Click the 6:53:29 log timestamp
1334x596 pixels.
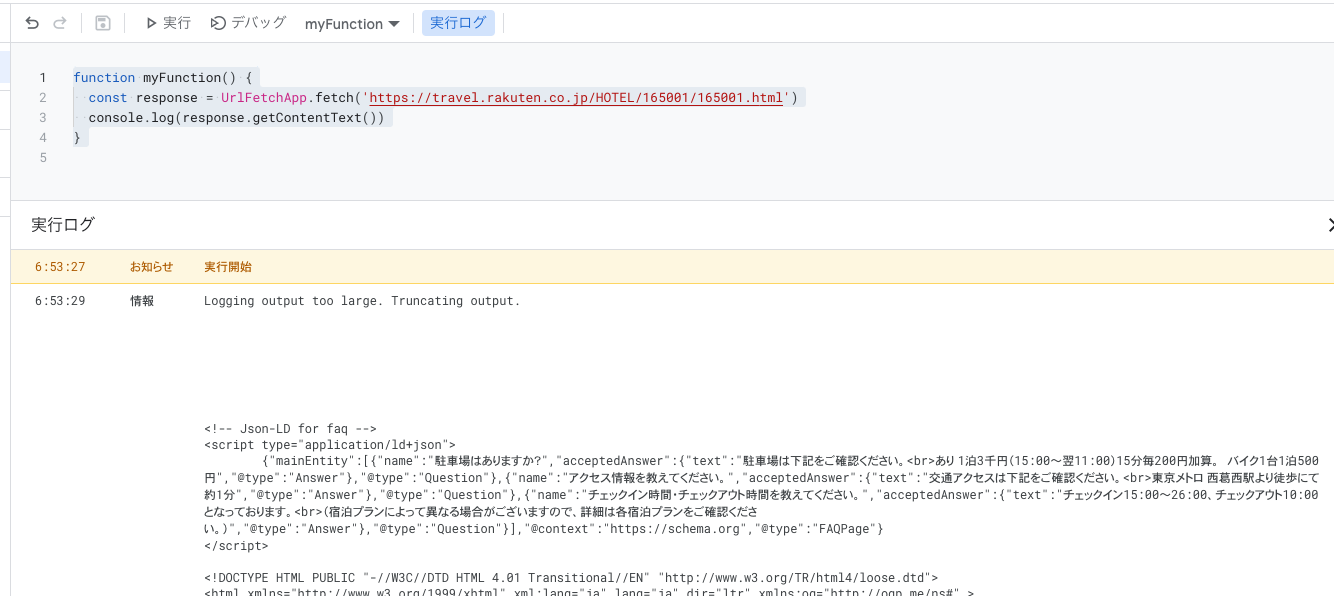[60, 301]
